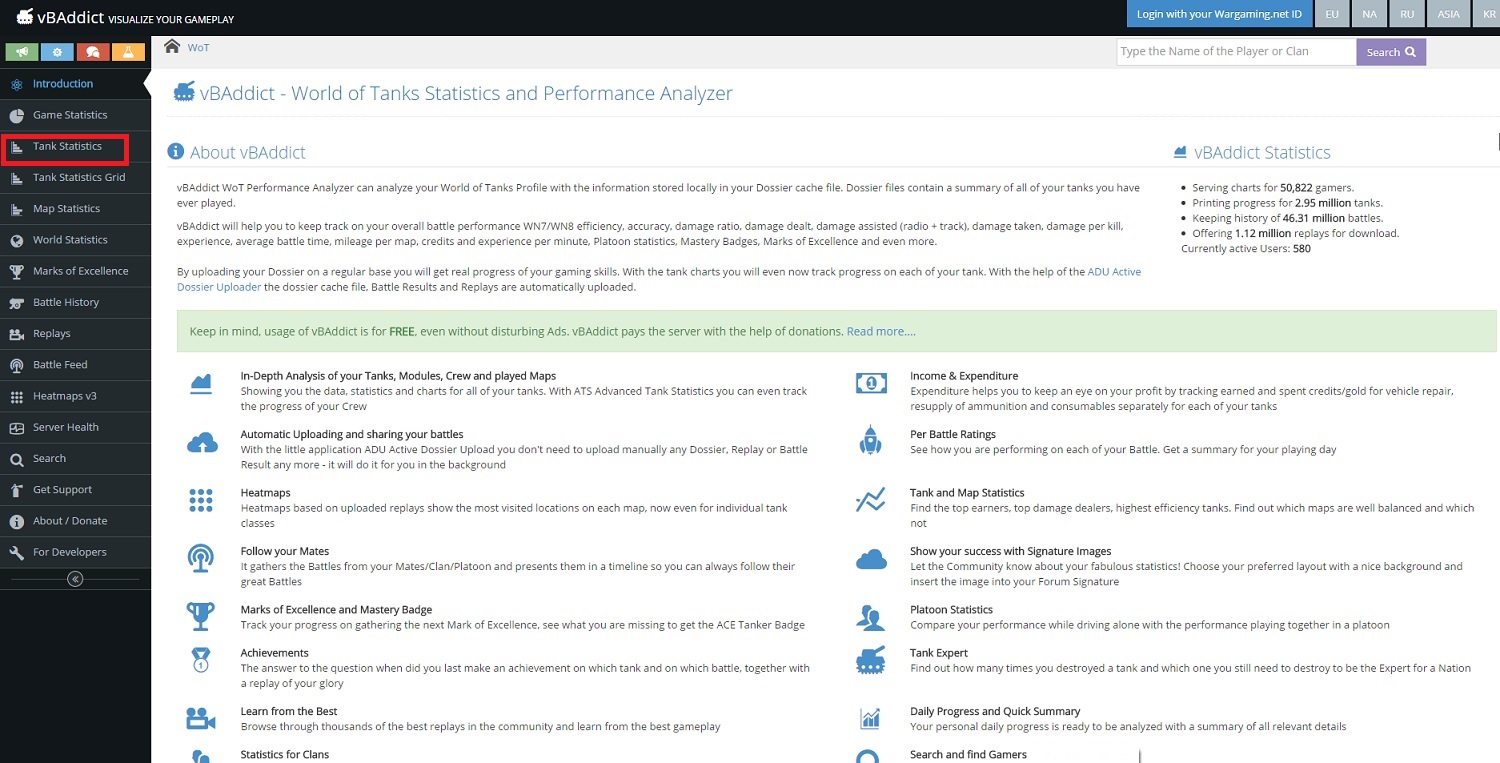Click the home icon in breadcrumb

point(172,47)
